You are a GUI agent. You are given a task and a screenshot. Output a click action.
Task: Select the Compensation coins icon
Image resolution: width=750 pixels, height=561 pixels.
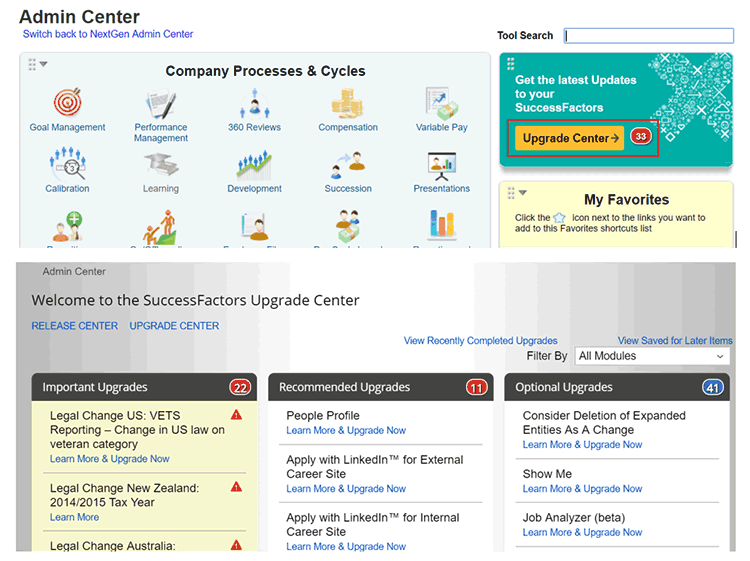(x=348, y=103)
